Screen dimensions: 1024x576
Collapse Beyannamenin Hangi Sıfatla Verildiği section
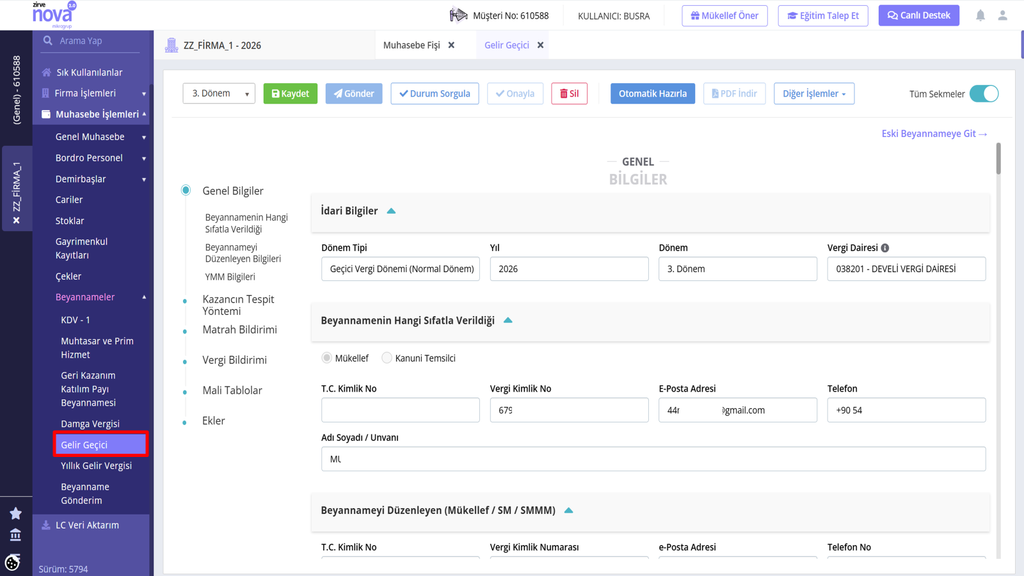click(x=508, y=321)
